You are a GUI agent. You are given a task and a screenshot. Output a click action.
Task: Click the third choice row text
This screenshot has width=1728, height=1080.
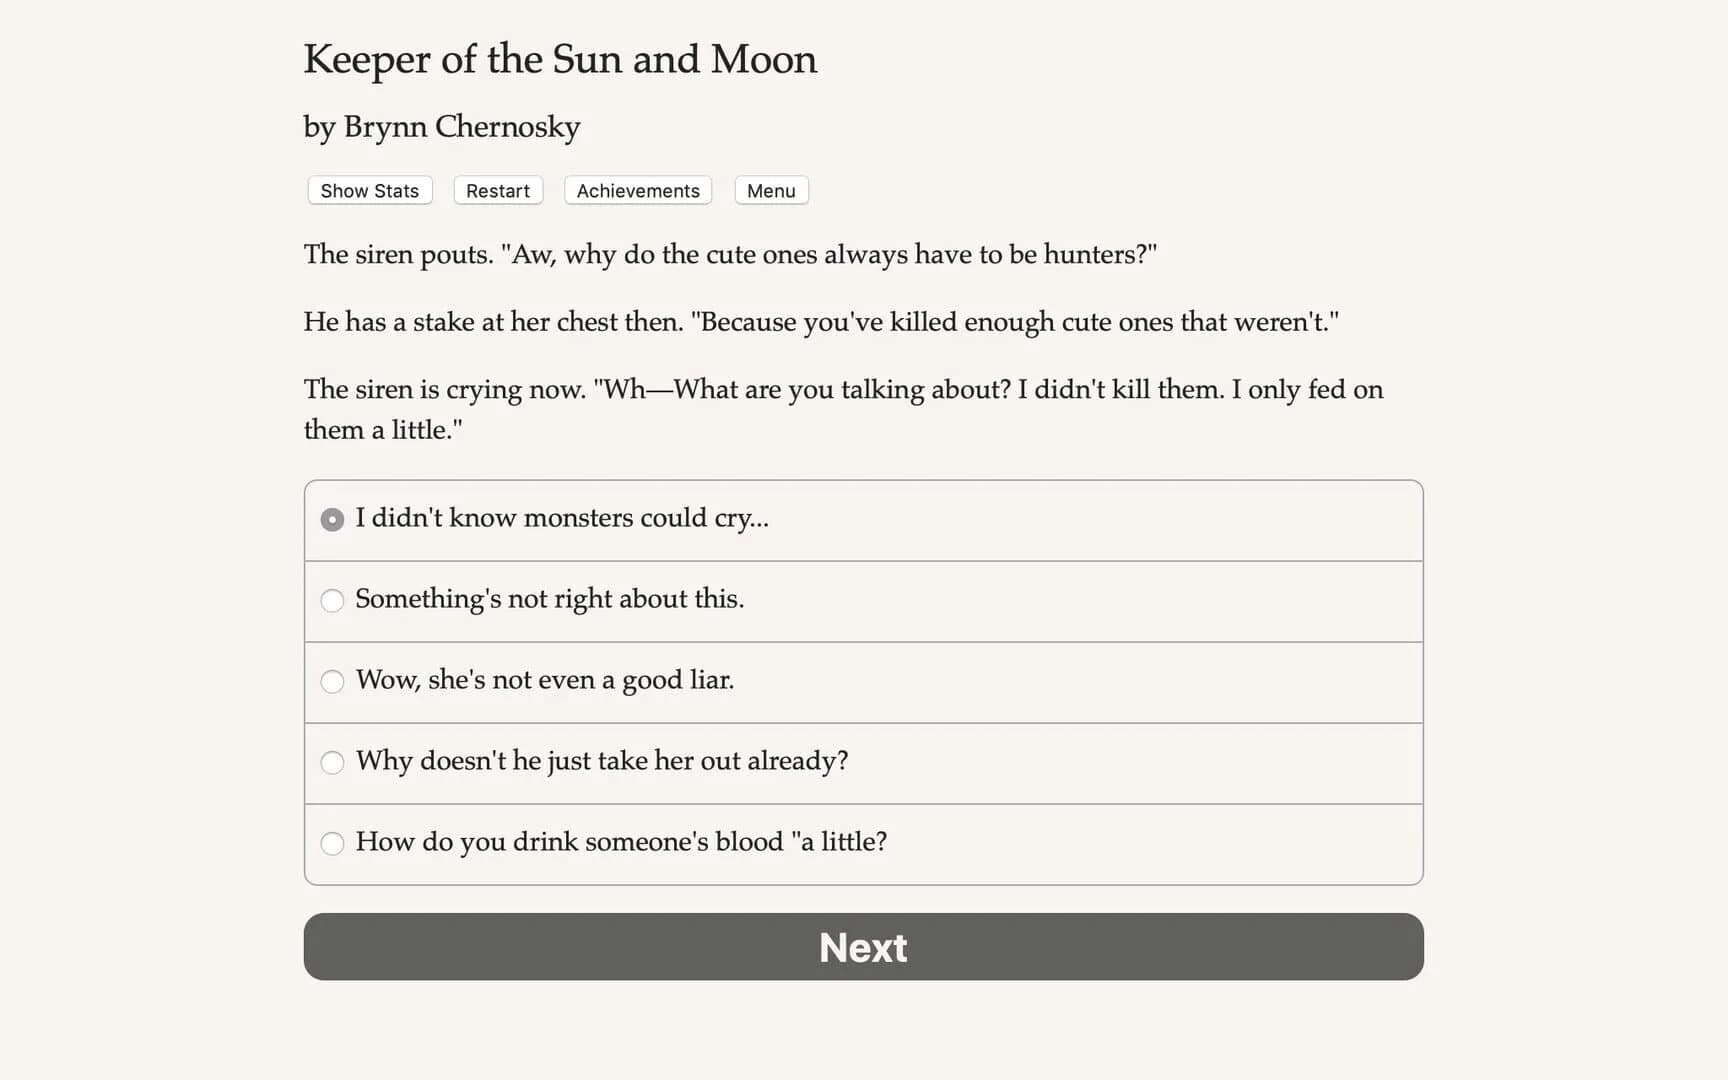pos(545,681)
